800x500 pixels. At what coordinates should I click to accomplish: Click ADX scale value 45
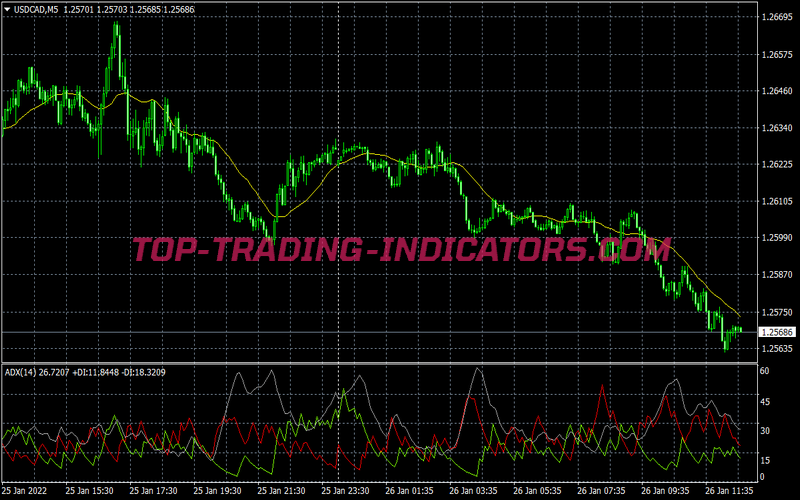(x=764, y=402)
